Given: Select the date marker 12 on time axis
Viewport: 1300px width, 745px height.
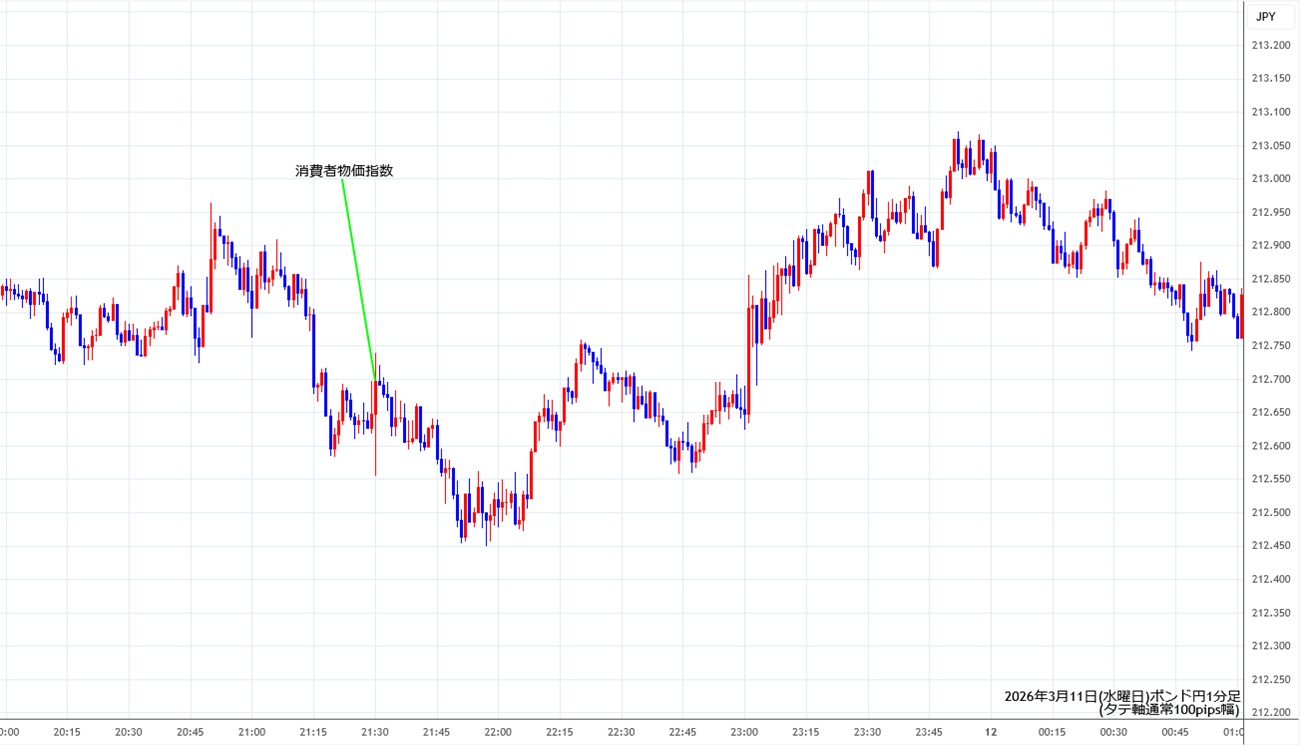Looking at the screenshot, I should coord(991,732).
